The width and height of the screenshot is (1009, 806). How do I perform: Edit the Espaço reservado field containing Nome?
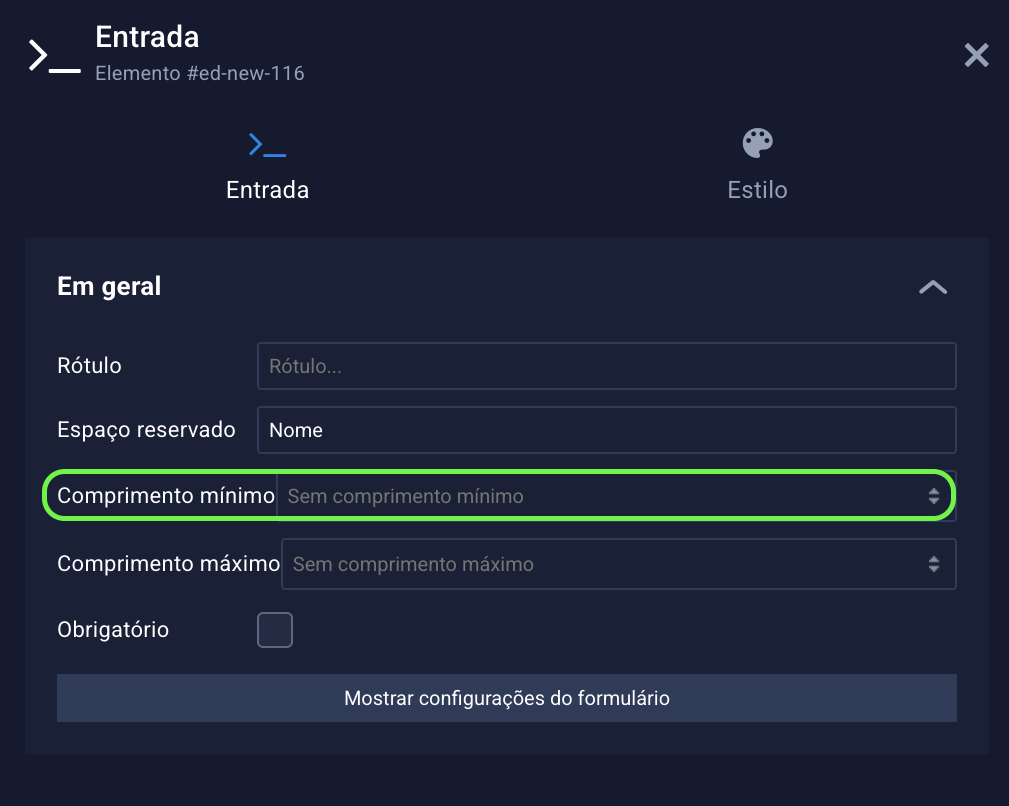tap(606, 430)
